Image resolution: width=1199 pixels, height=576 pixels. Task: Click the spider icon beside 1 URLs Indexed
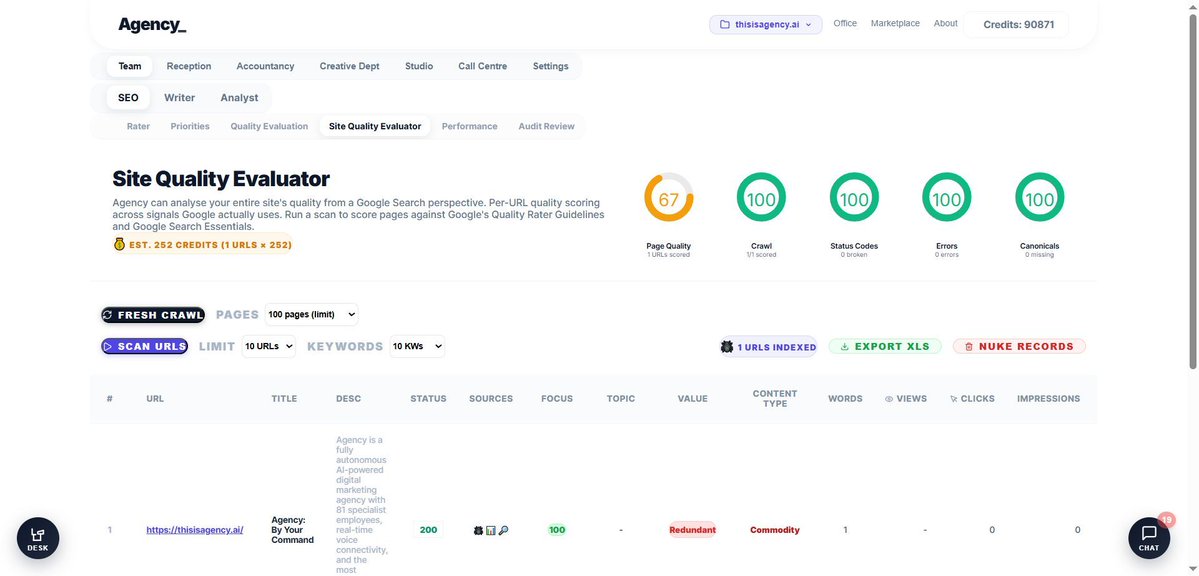click(x=727, y=347)
